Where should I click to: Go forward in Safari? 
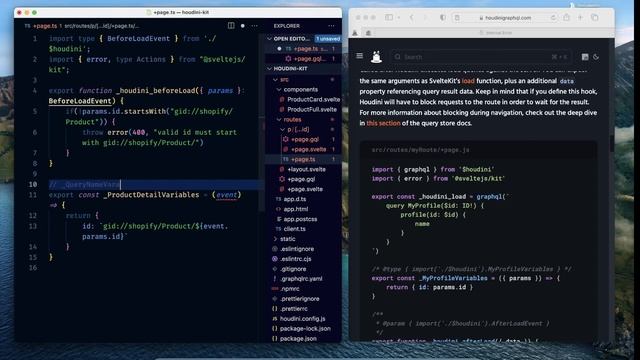[424, 18]
